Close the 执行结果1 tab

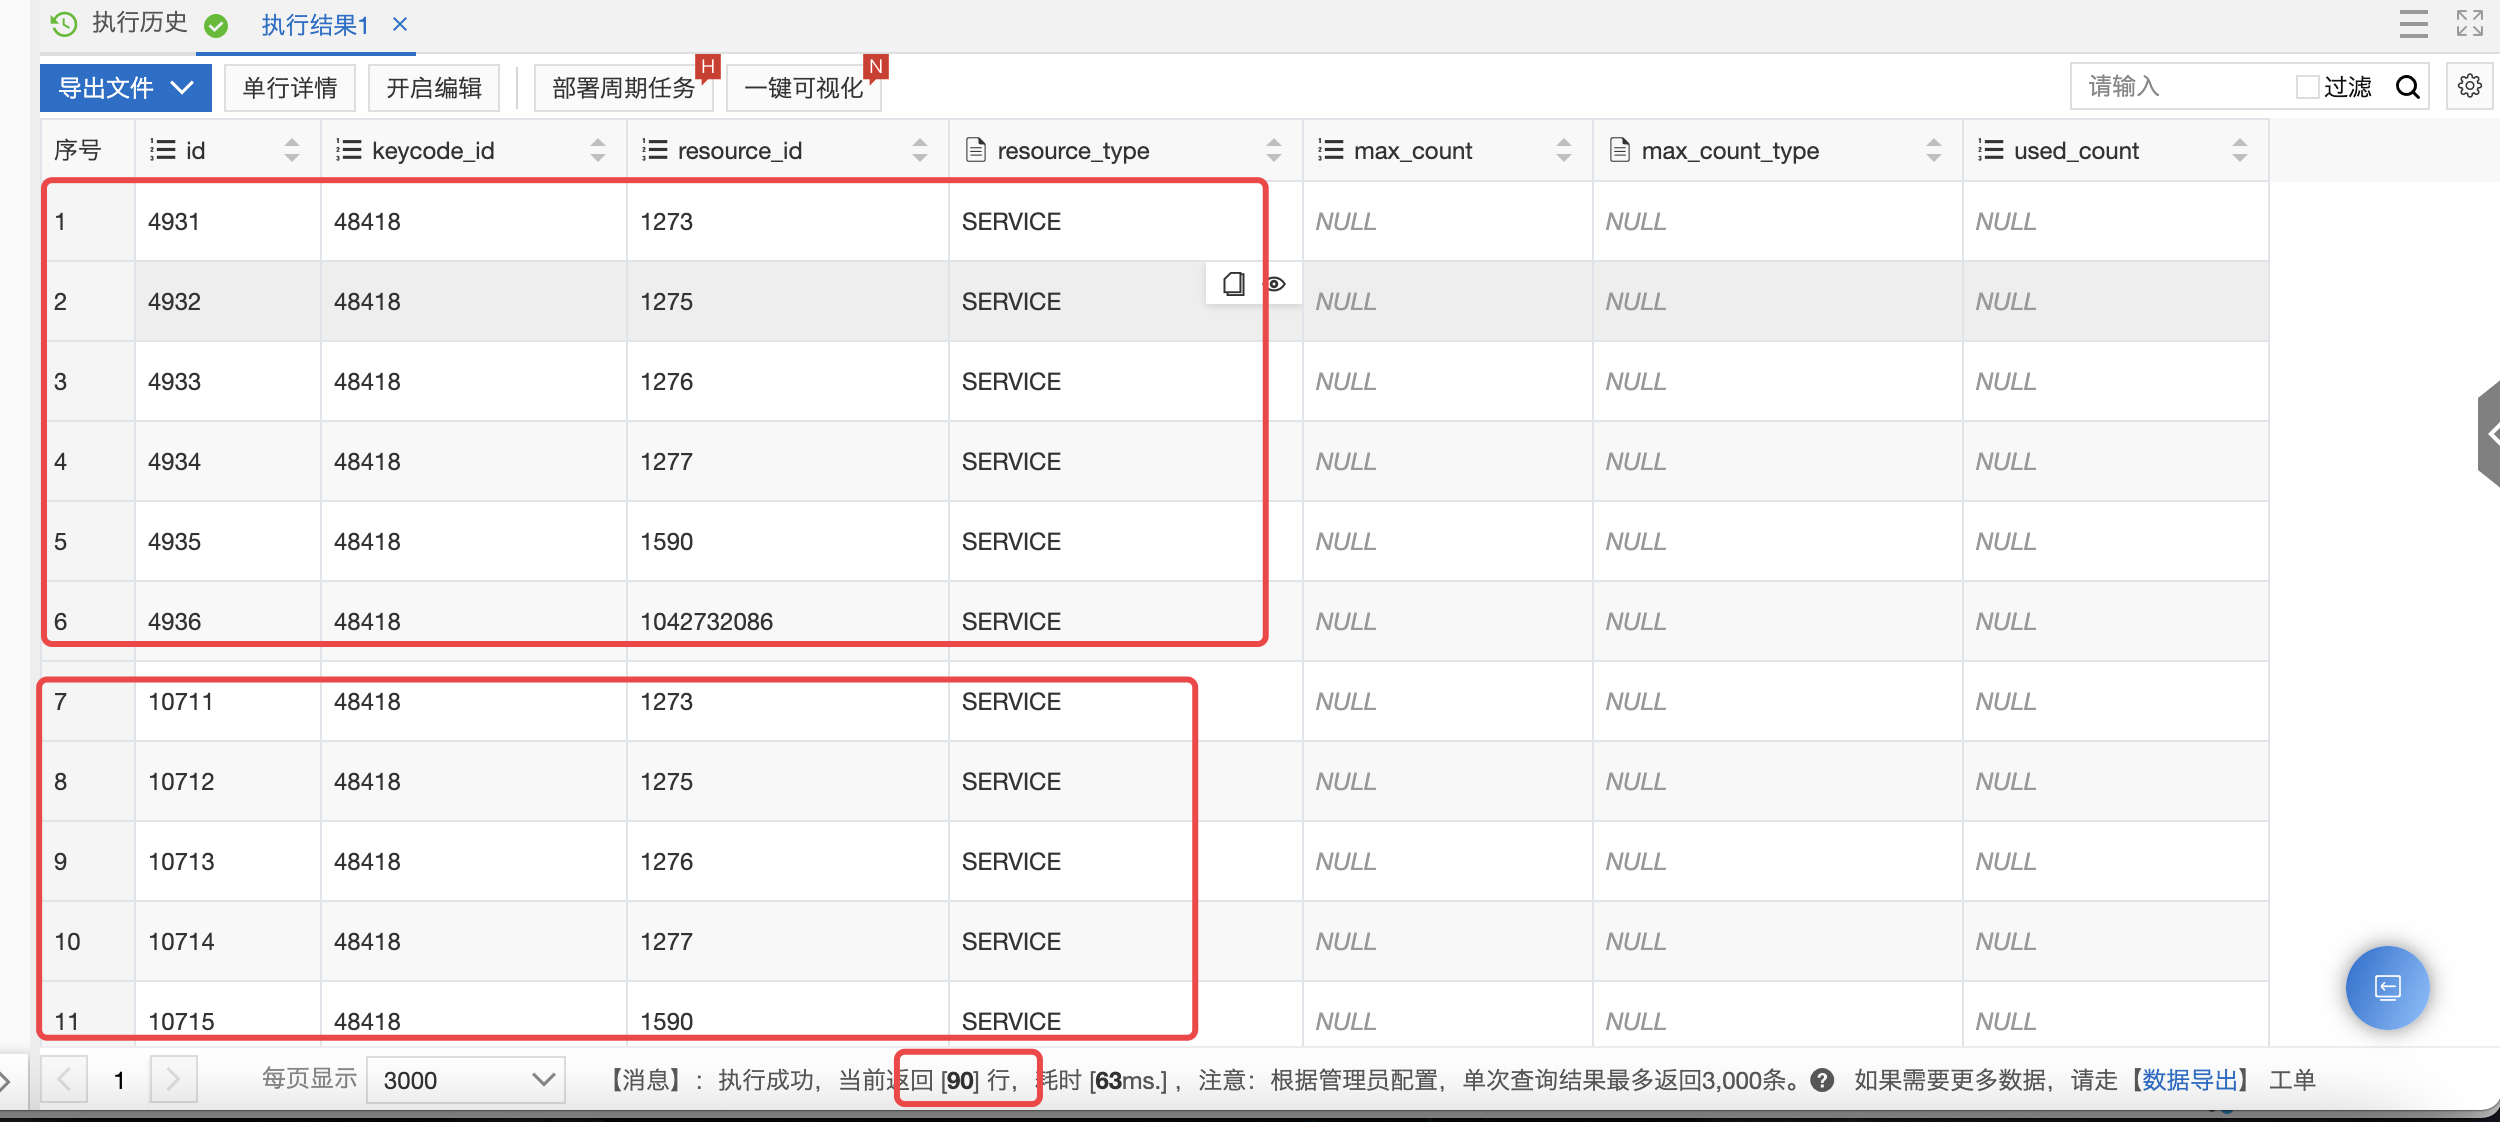(x=400, y=24)
